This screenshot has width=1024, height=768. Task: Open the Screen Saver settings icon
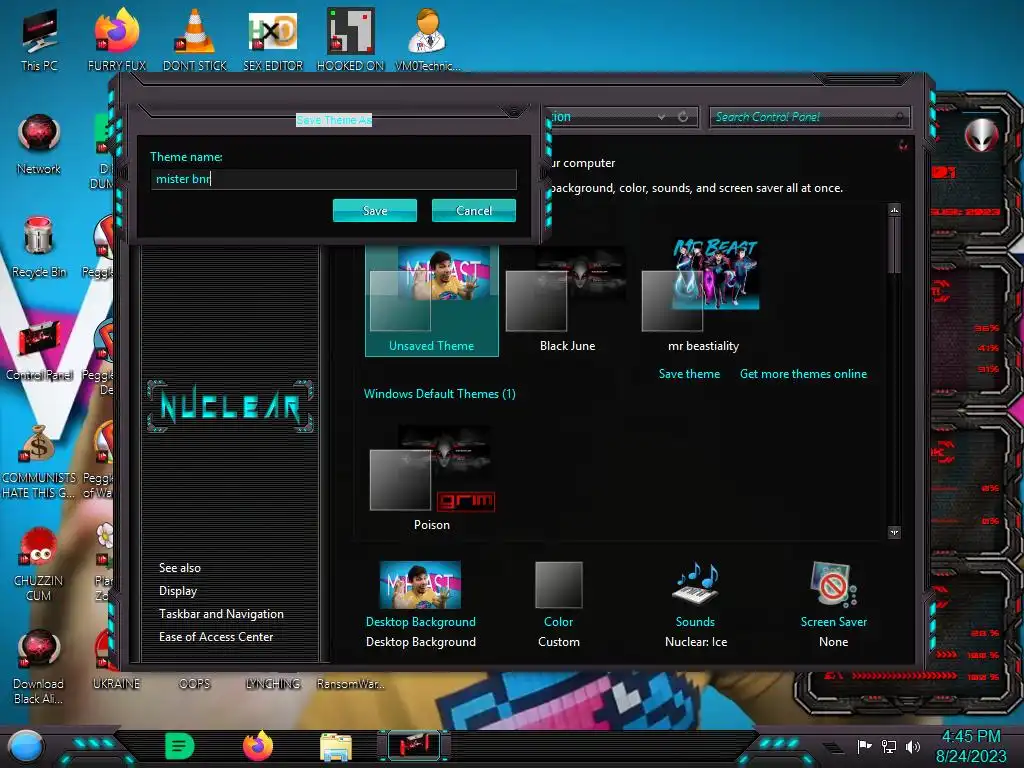[833, 584]
